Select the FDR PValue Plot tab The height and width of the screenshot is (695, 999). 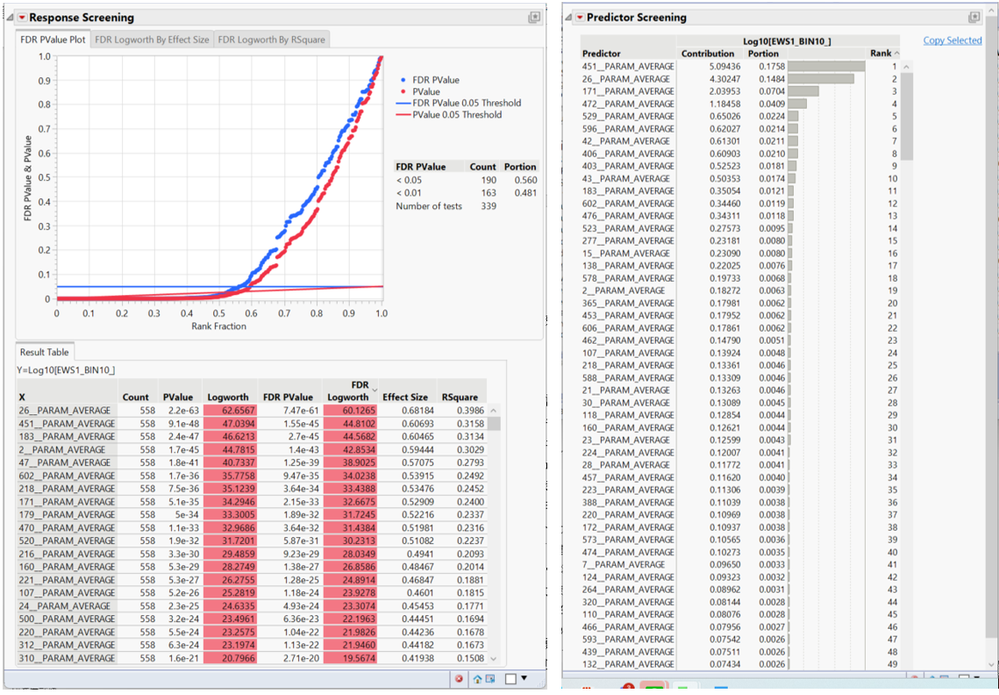[53, 40]
